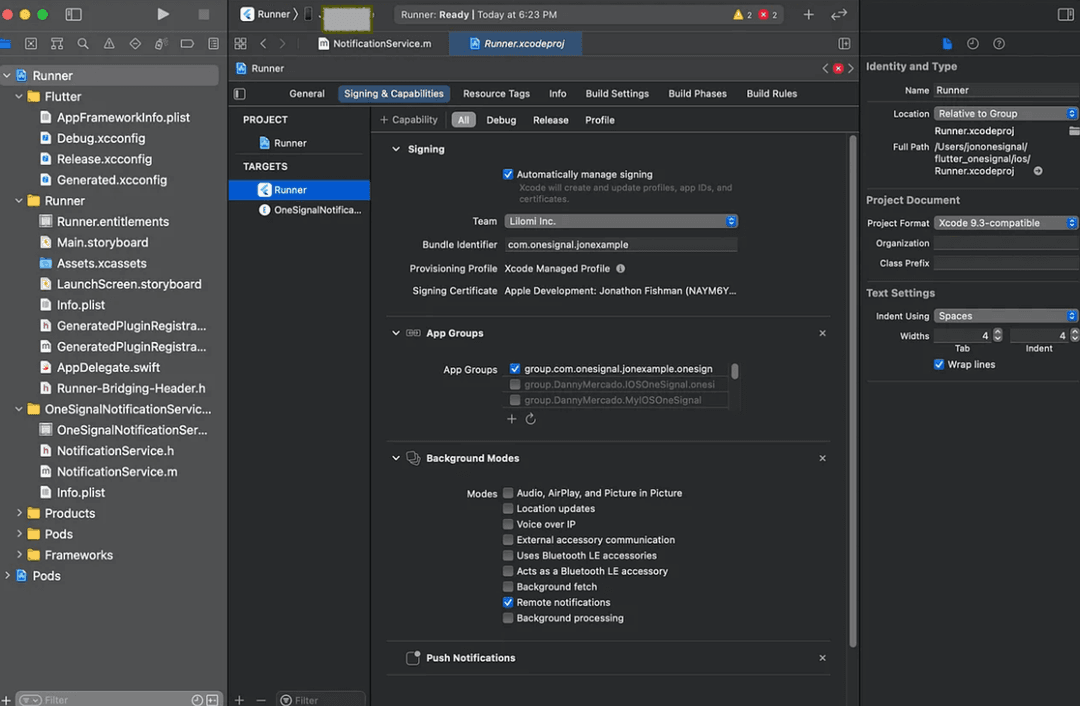Viewport: 1080px width, 706px height.
Task: Collapse the Background Modes section
Action: [395, 458]
